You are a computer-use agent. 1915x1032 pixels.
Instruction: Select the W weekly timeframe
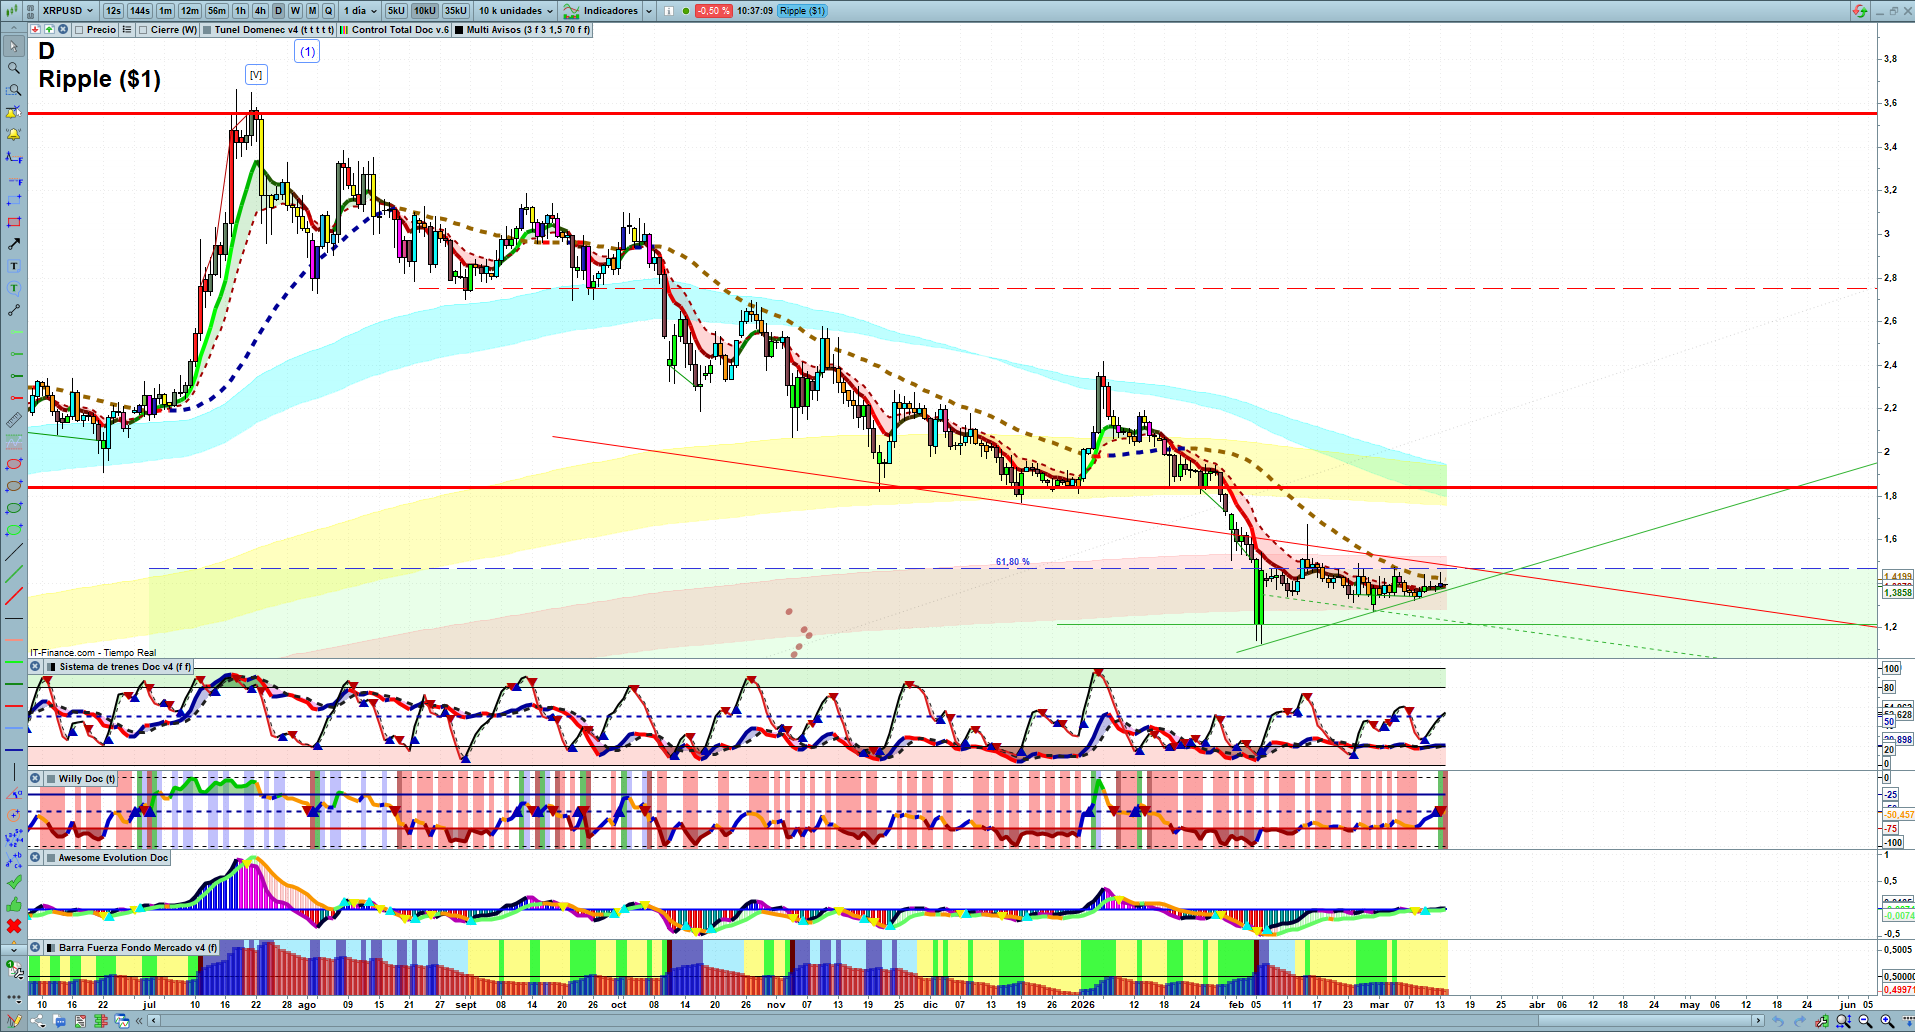point(295,11)
